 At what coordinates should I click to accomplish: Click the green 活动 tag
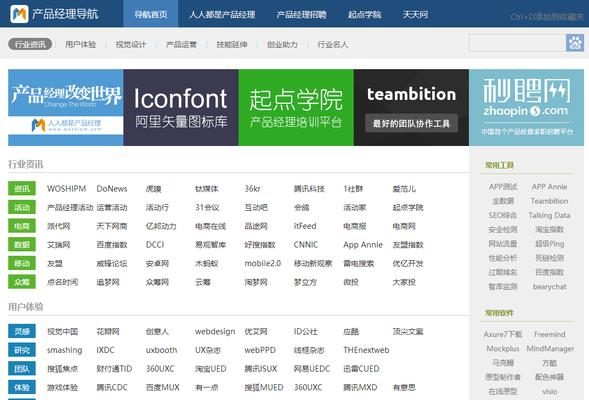22,207
